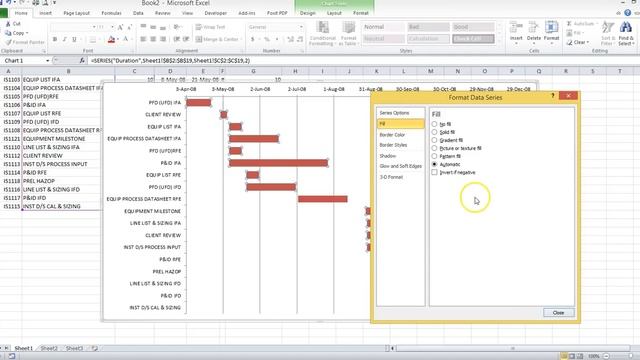Click the Decrease Decimal icon
Screen dimensions: 640x360
point(300,40)
